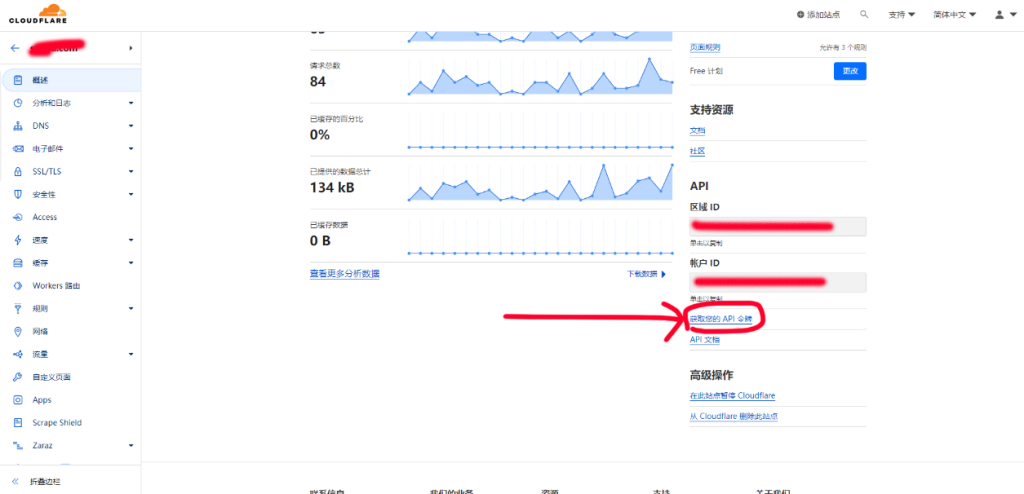Open the 社区 link

(x=697, y=151)
